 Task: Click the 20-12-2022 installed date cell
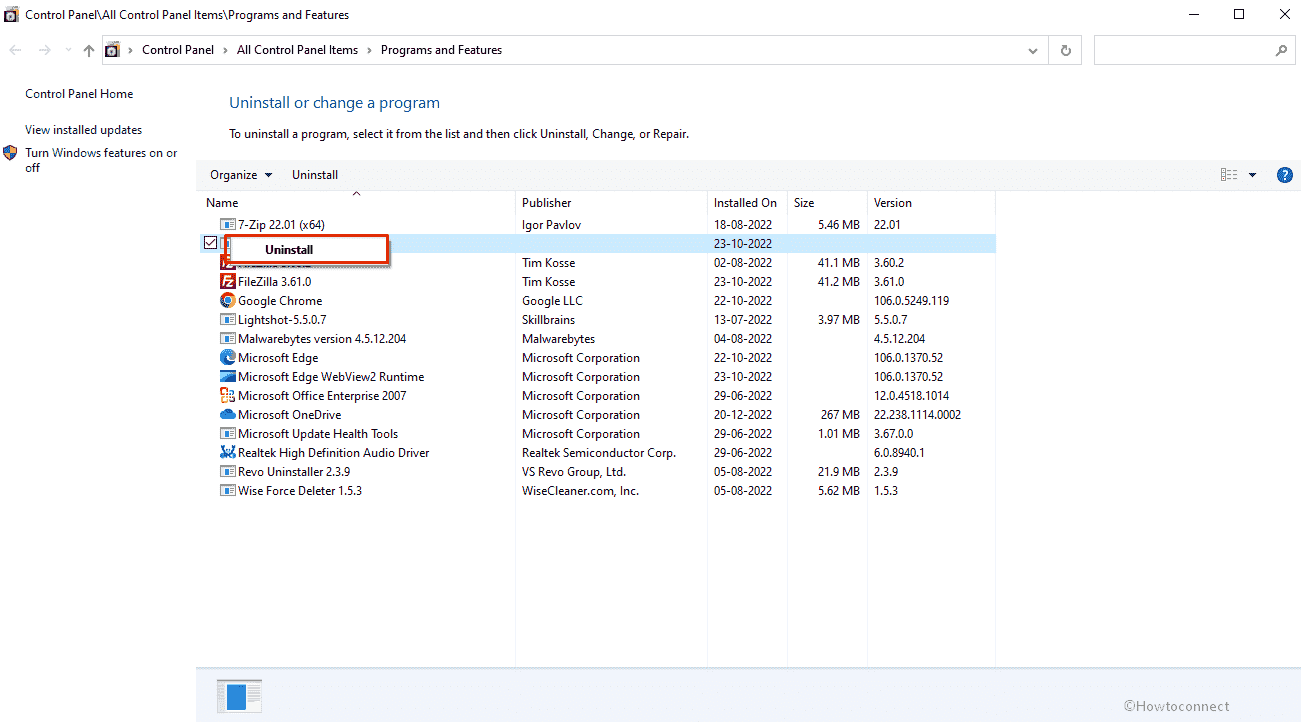pos(743,415)
